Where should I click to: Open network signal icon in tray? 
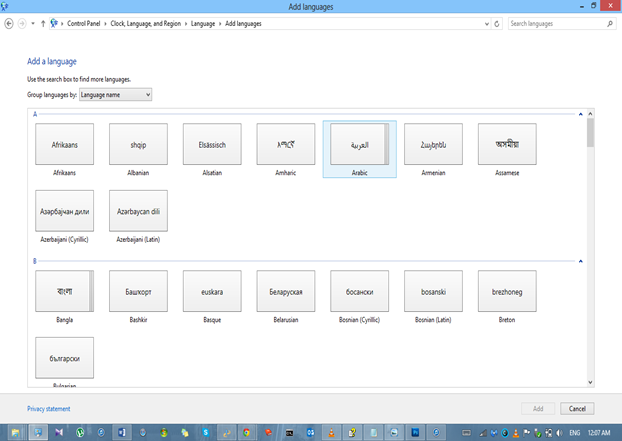coord(483,433)
